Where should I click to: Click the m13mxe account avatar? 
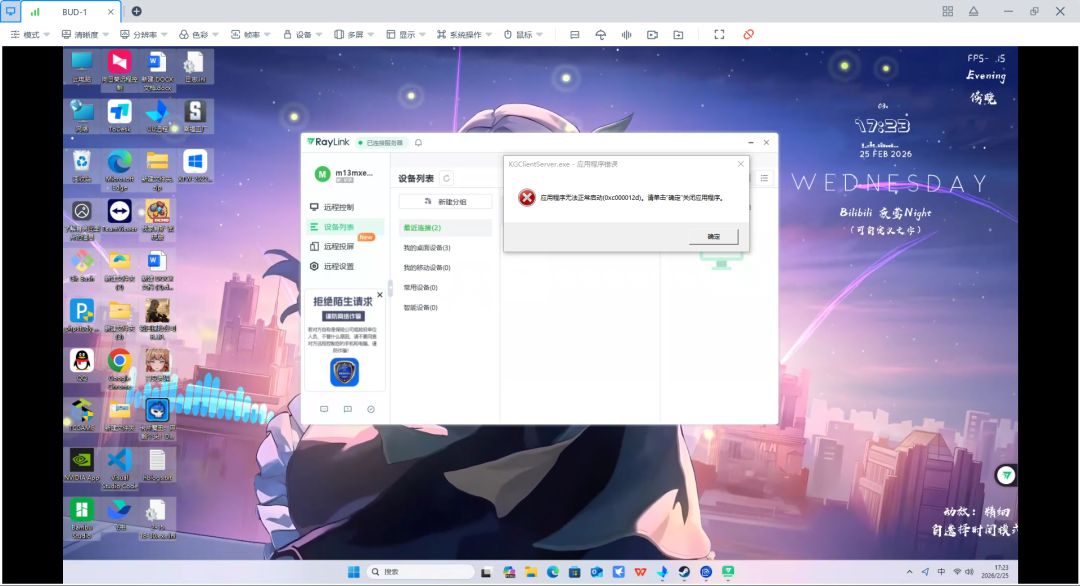[x=322, y=175]
